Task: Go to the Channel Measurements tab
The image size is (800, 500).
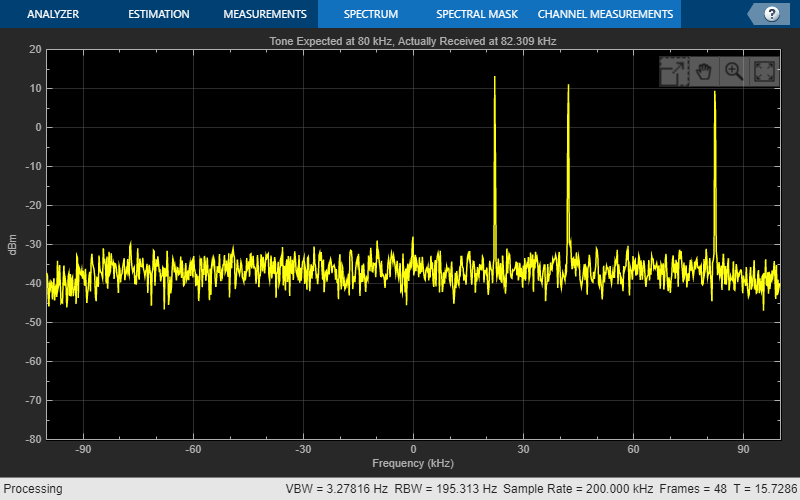Action: [605, 14]
